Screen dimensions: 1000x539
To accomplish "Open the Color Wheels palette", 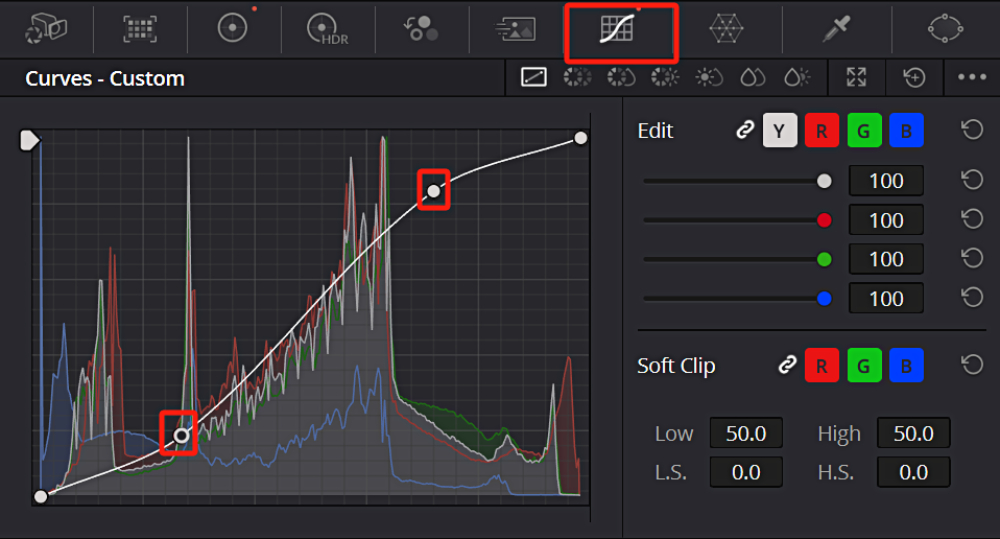I will tap(232, 29).
